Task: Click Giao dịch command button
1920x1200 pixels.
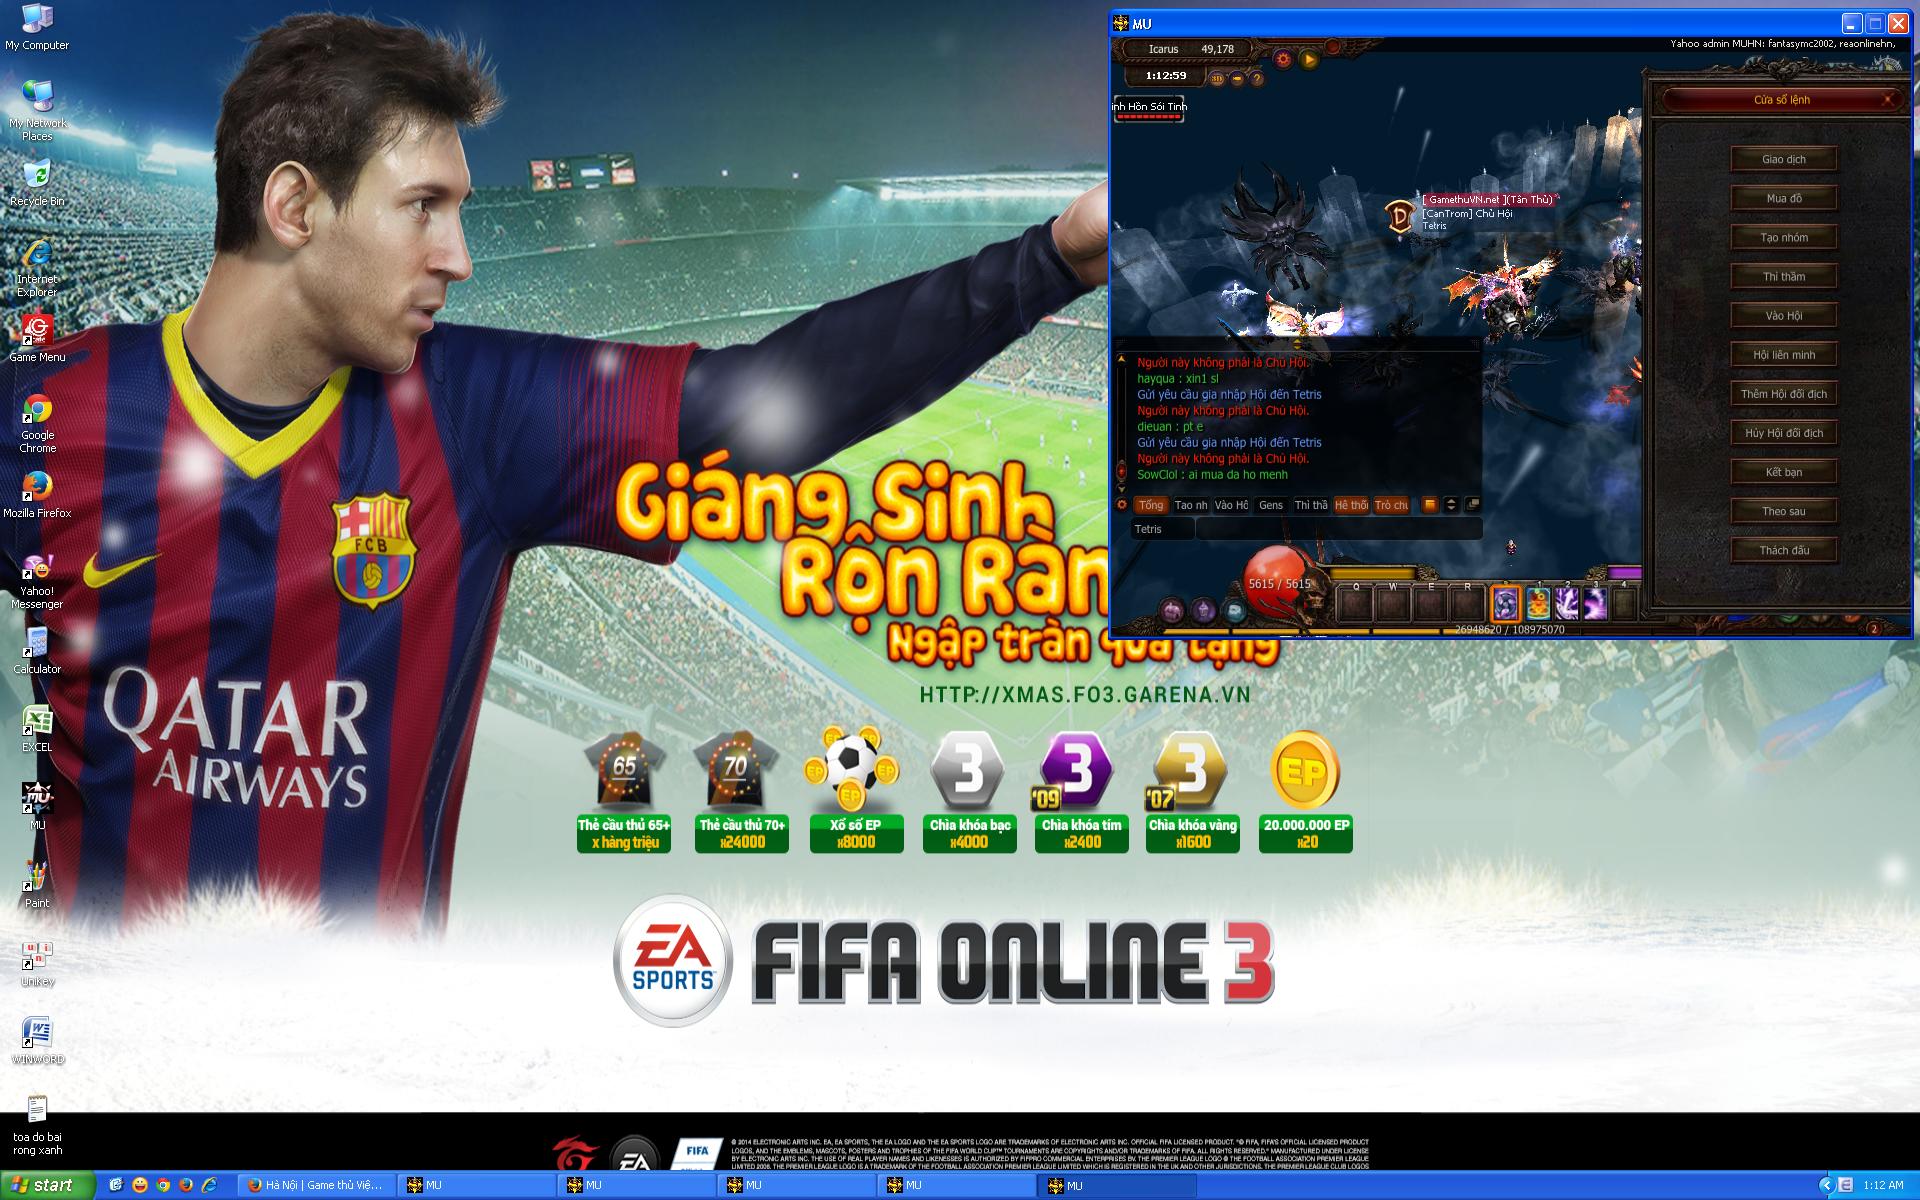Action: (x=1784, y=159)
